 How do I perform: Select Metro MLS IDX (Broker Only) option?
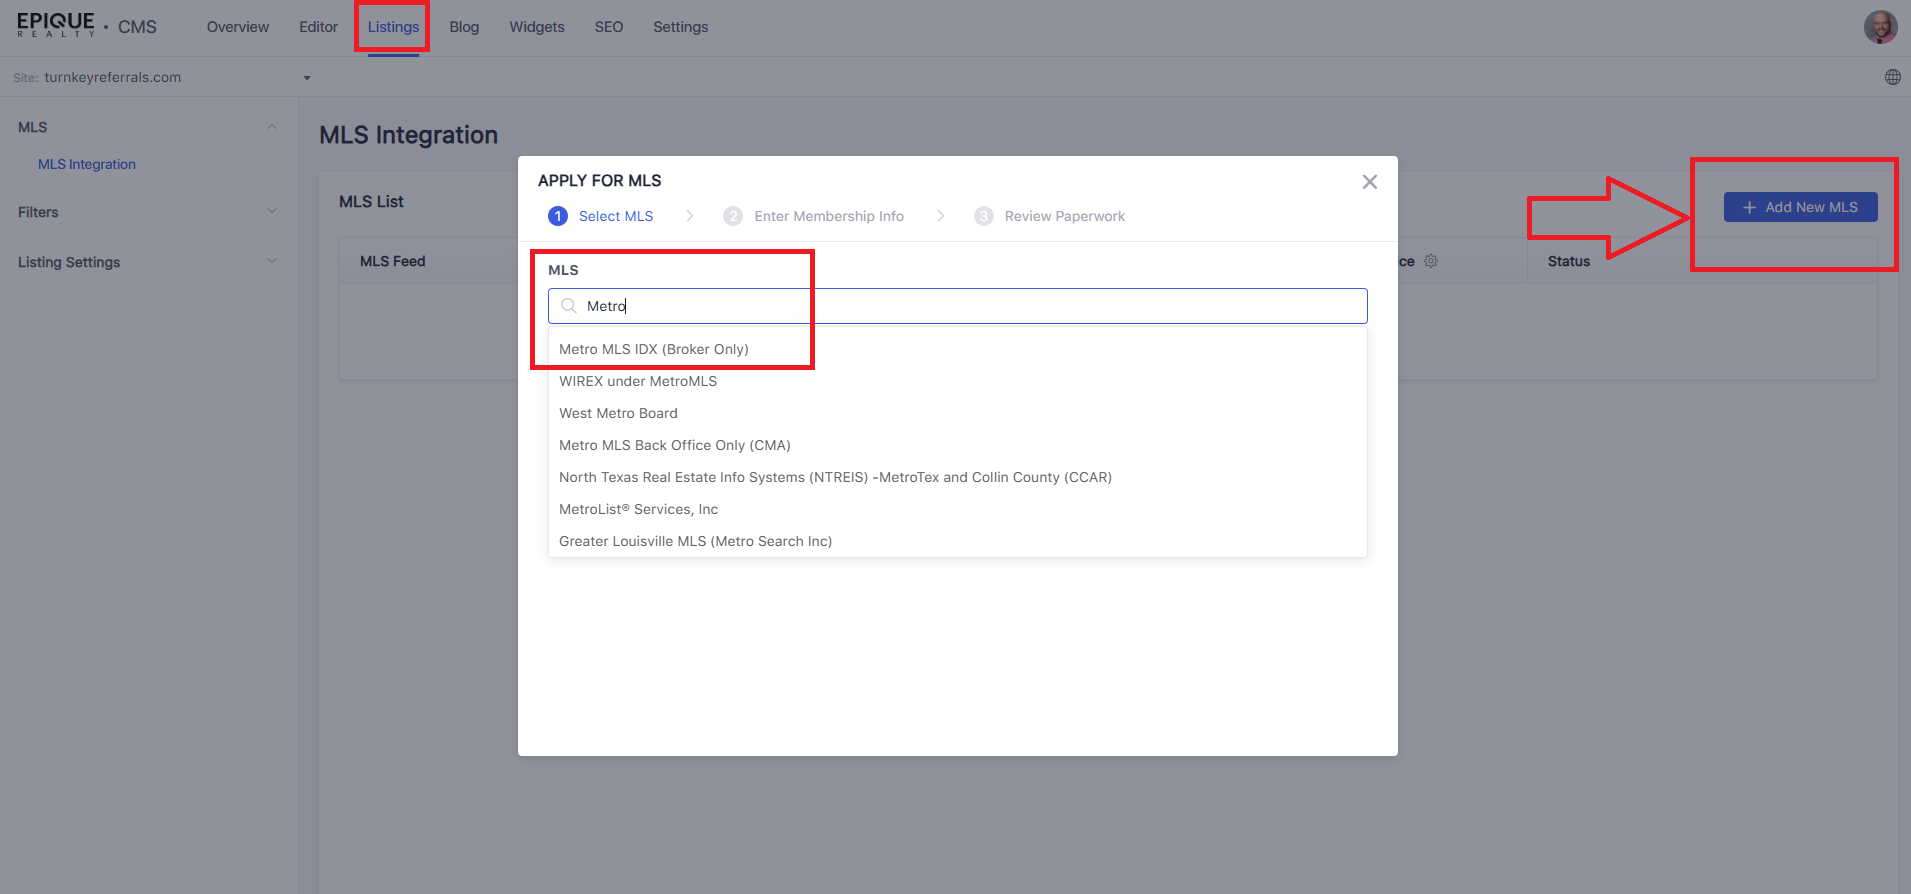point(654,349)
